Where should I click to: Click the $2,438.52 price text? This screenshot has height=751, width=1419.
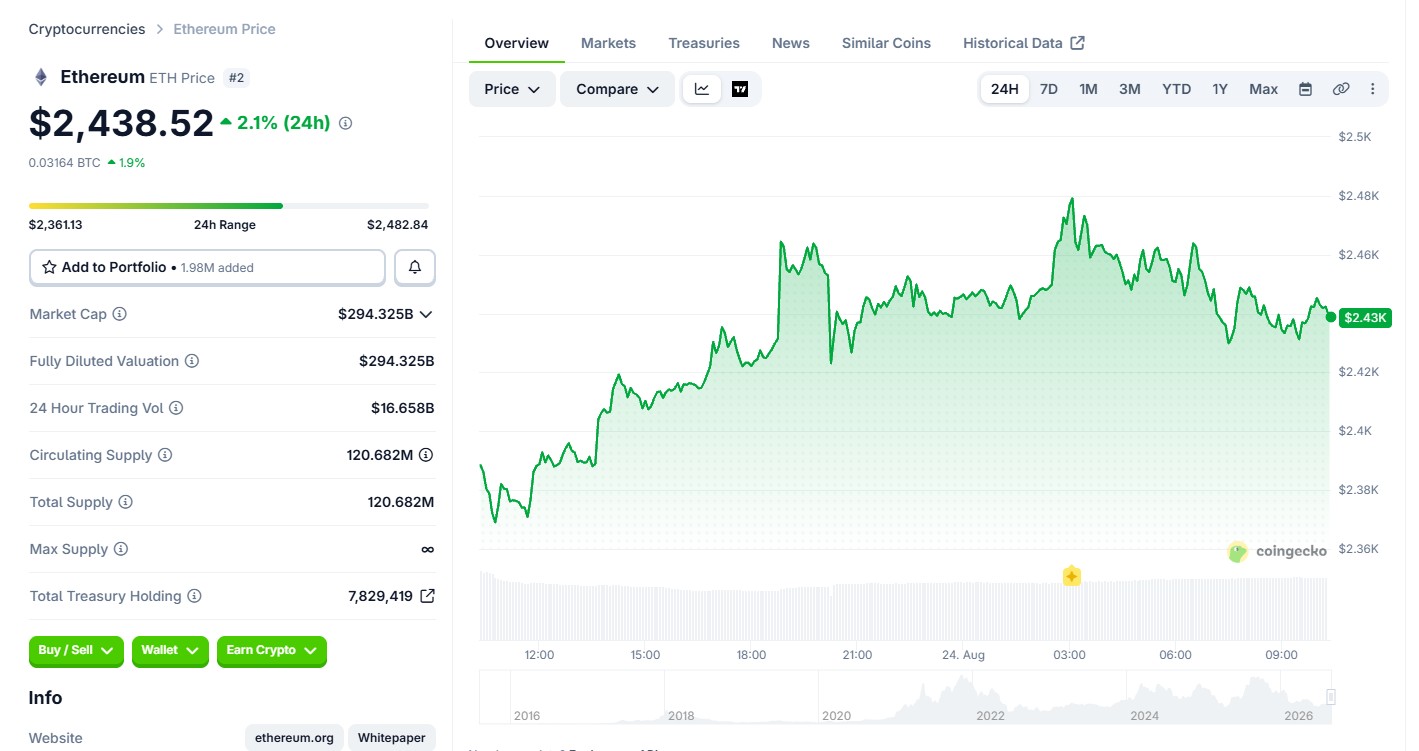[121, 123]
